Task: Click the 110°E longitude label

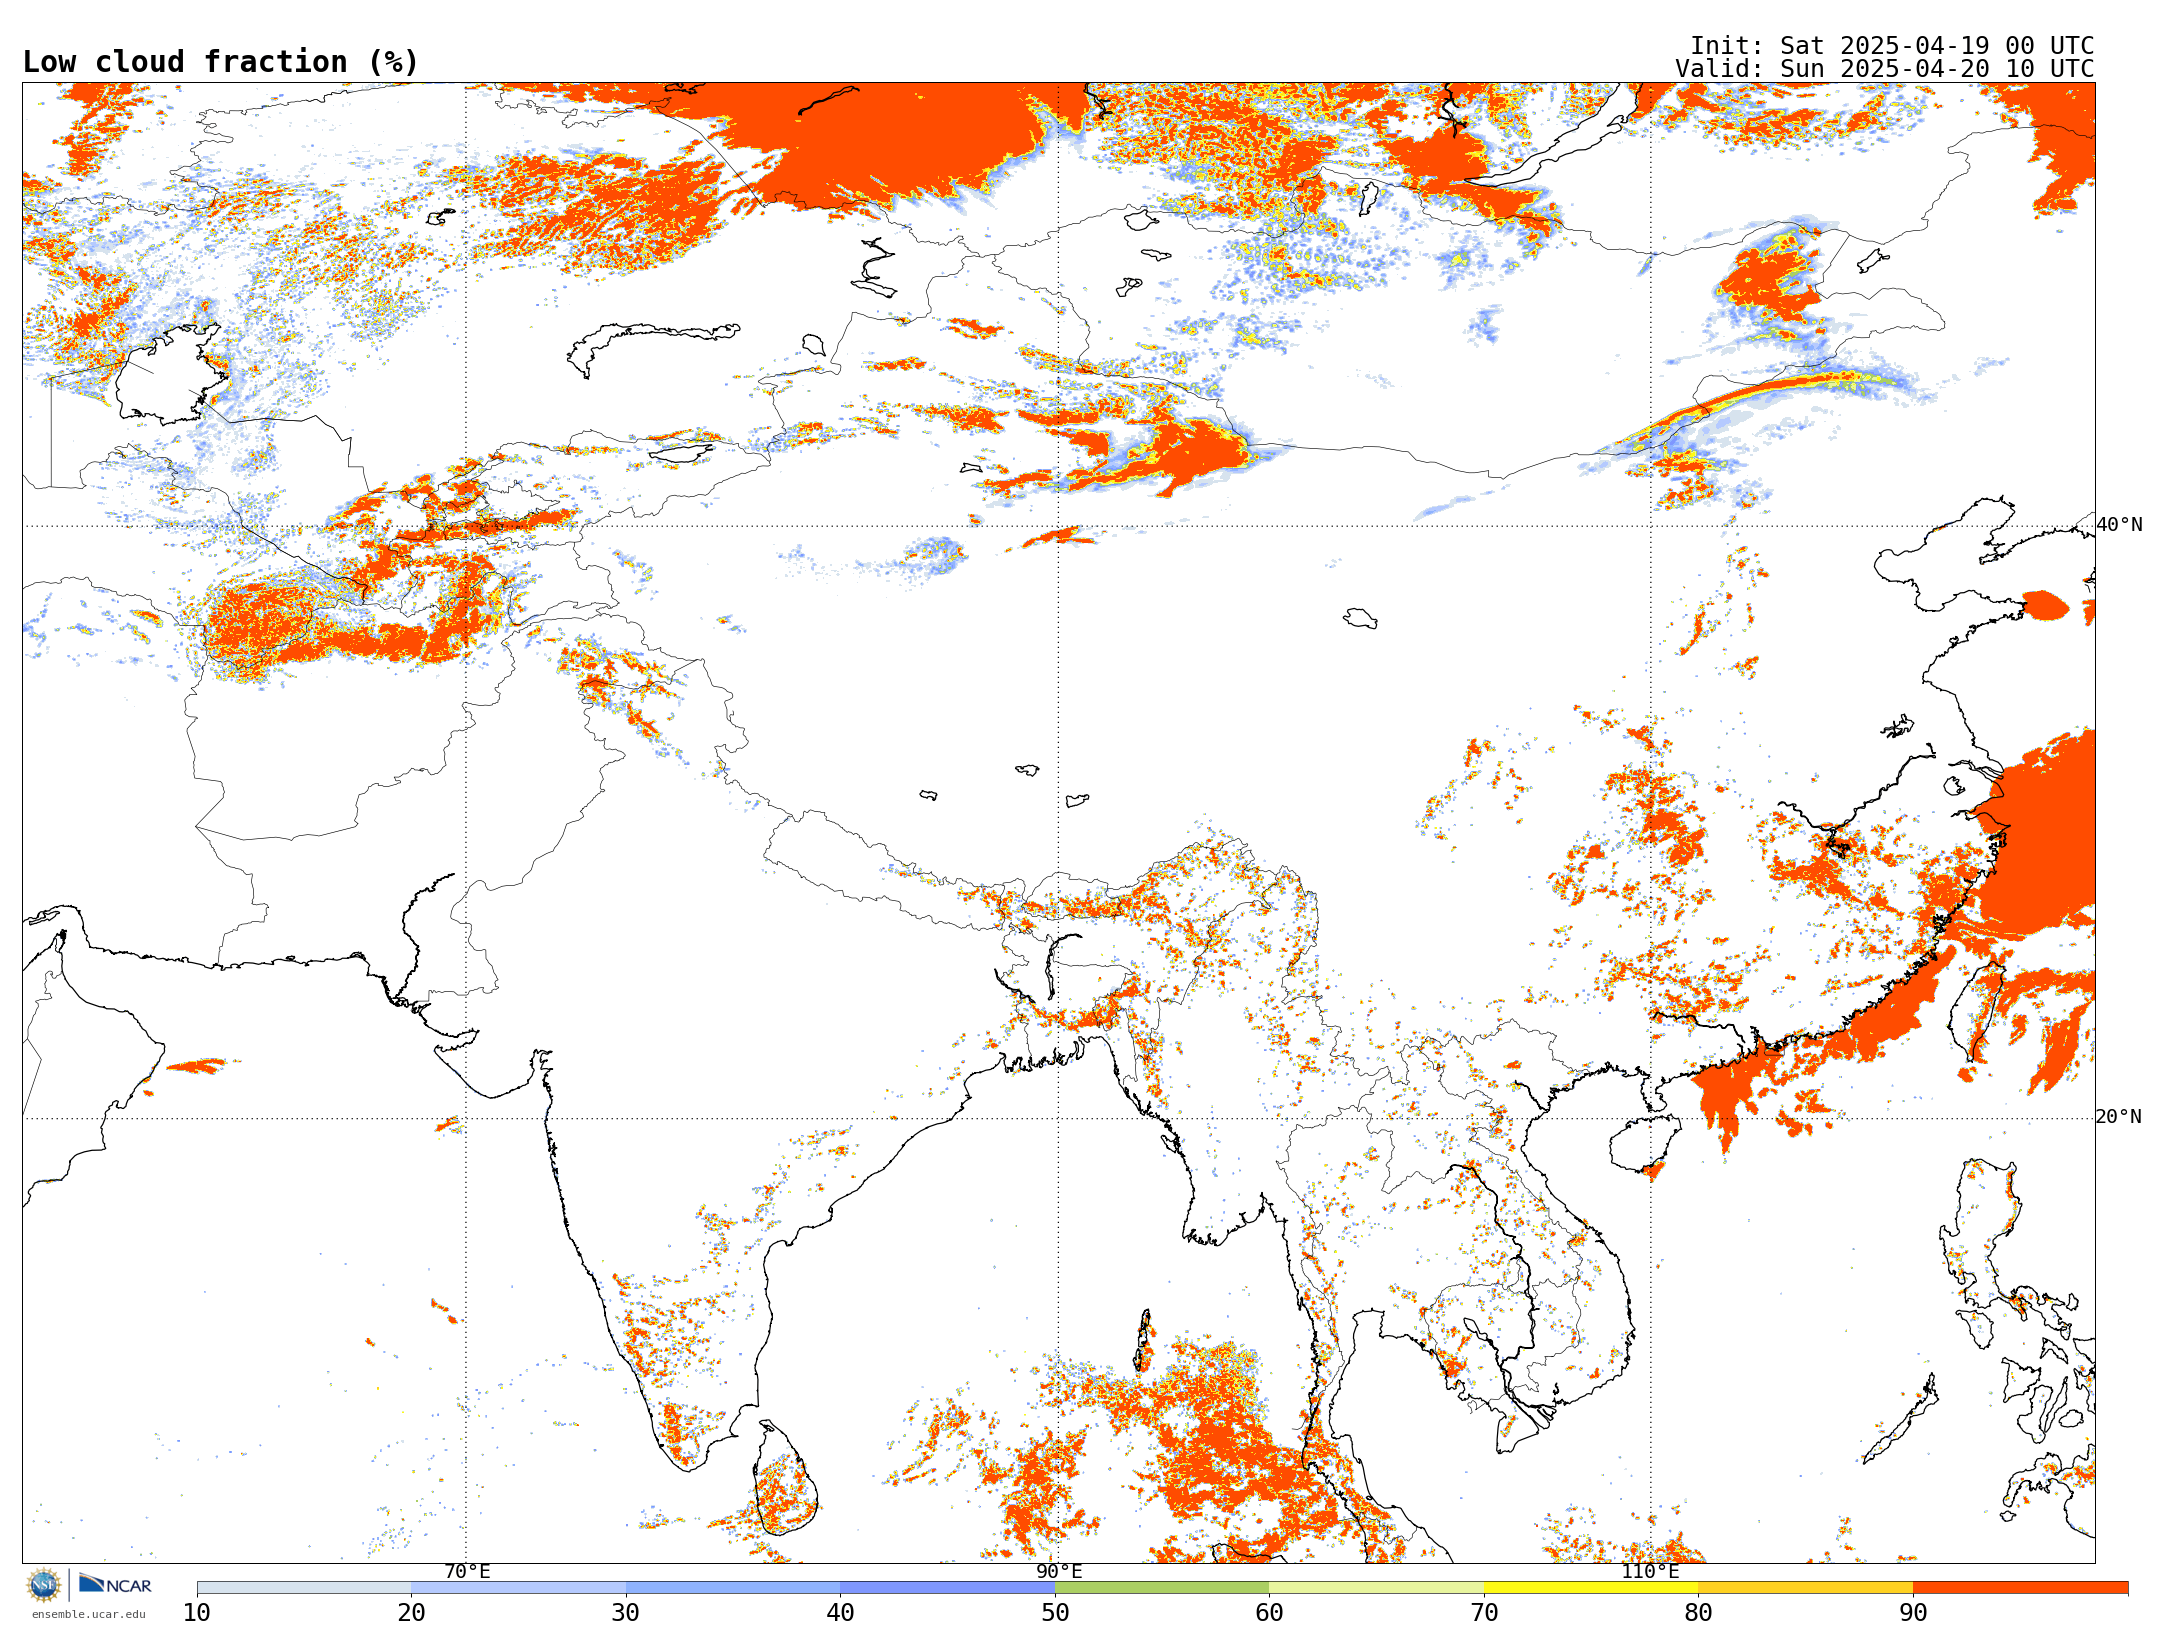Action: (x=1650, y=1572)
